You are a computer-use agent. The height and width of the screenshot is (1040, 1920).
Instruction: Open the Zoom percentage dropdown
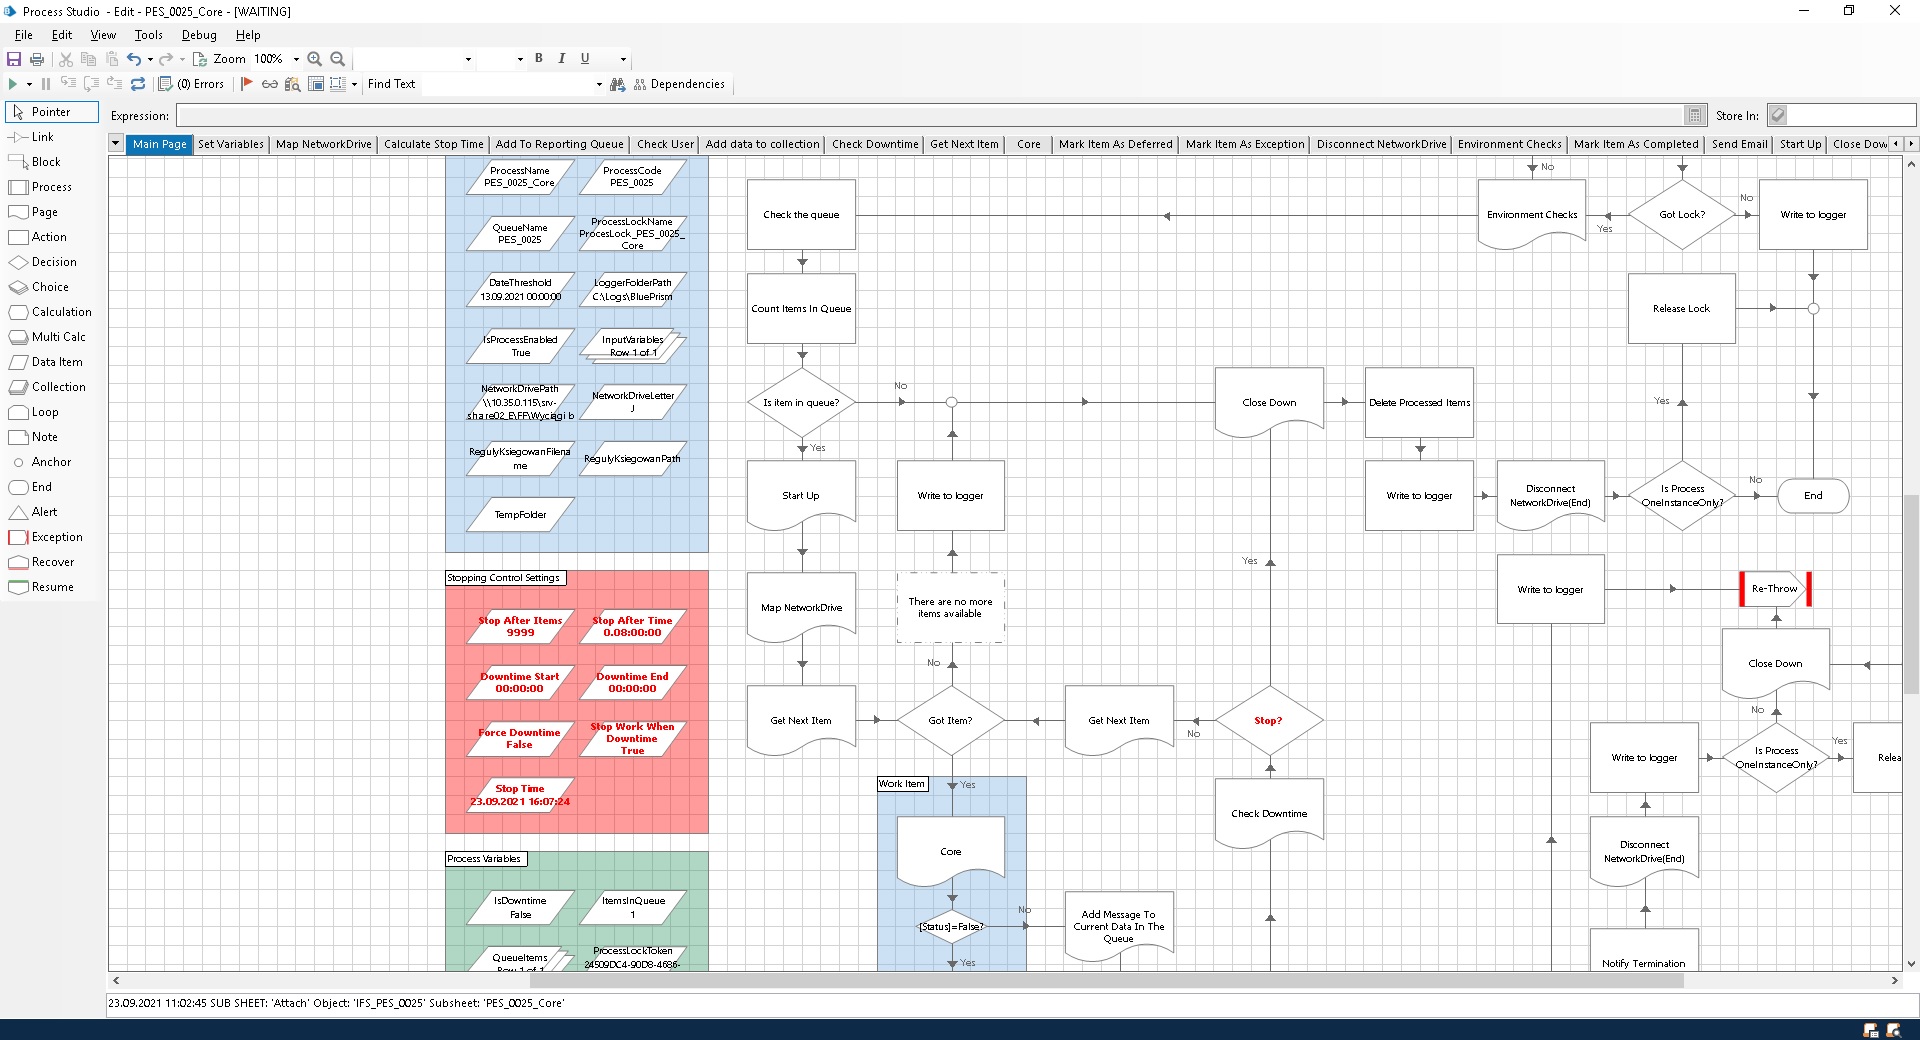click(x=296, y=59)
